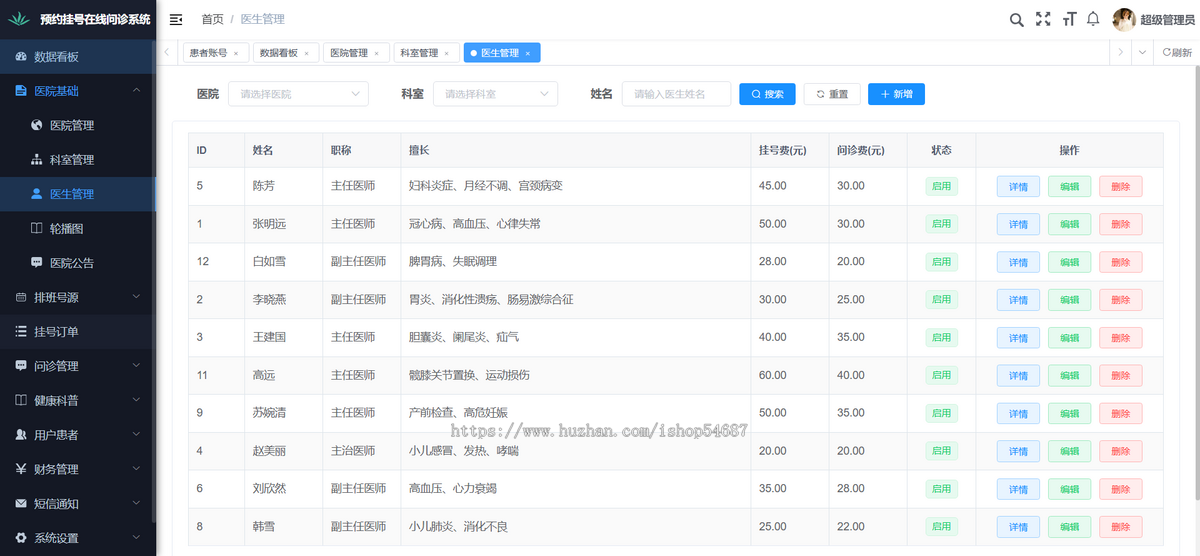Close the 医院管理 tab
1200x556 pixels.
coord(376,53)
